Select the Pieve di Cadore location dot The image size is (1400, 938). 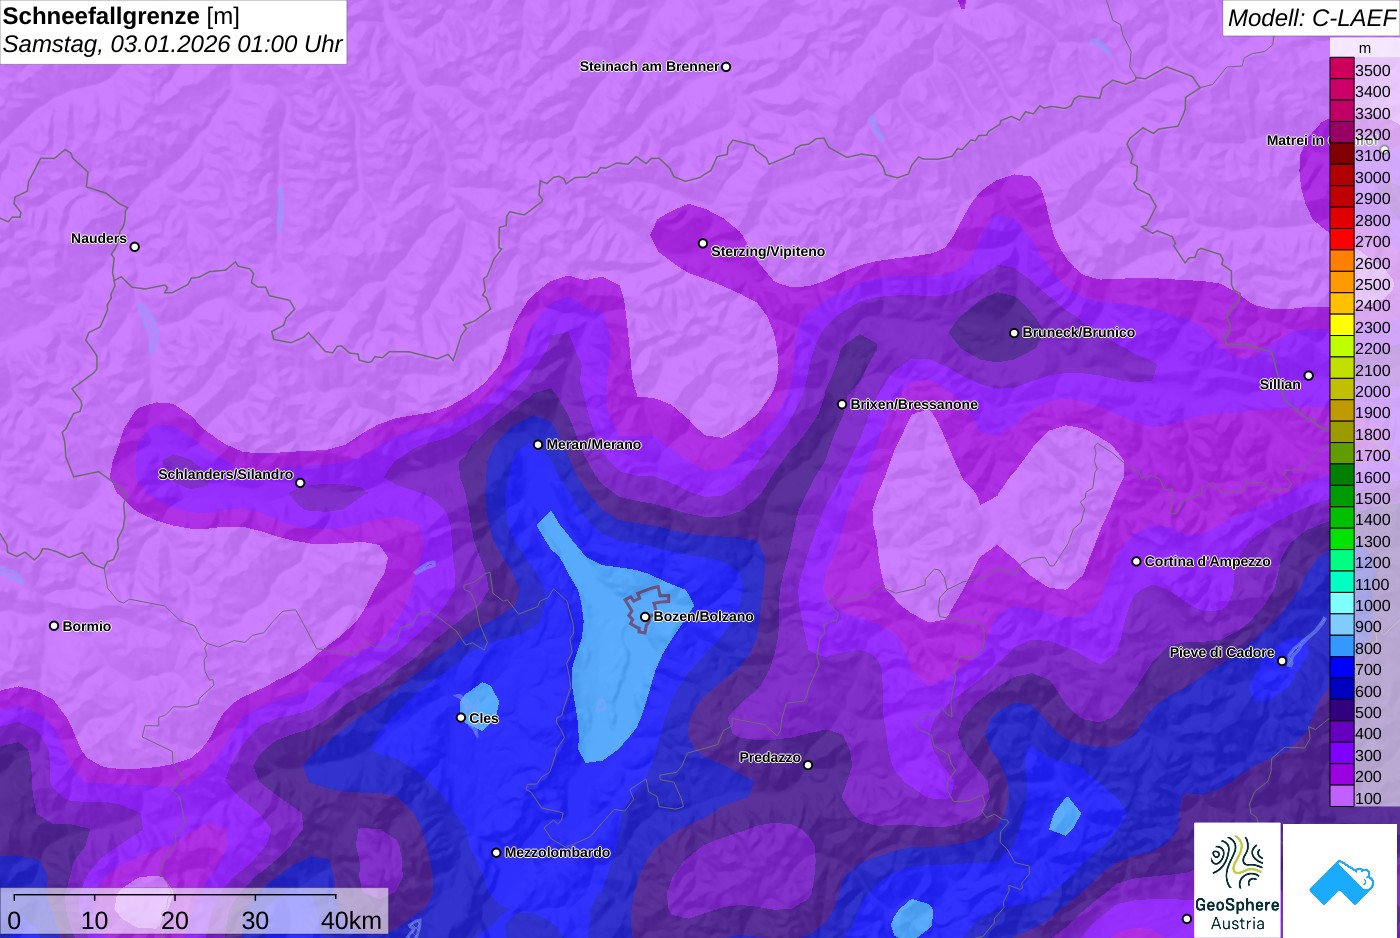tap(1282, 660)
